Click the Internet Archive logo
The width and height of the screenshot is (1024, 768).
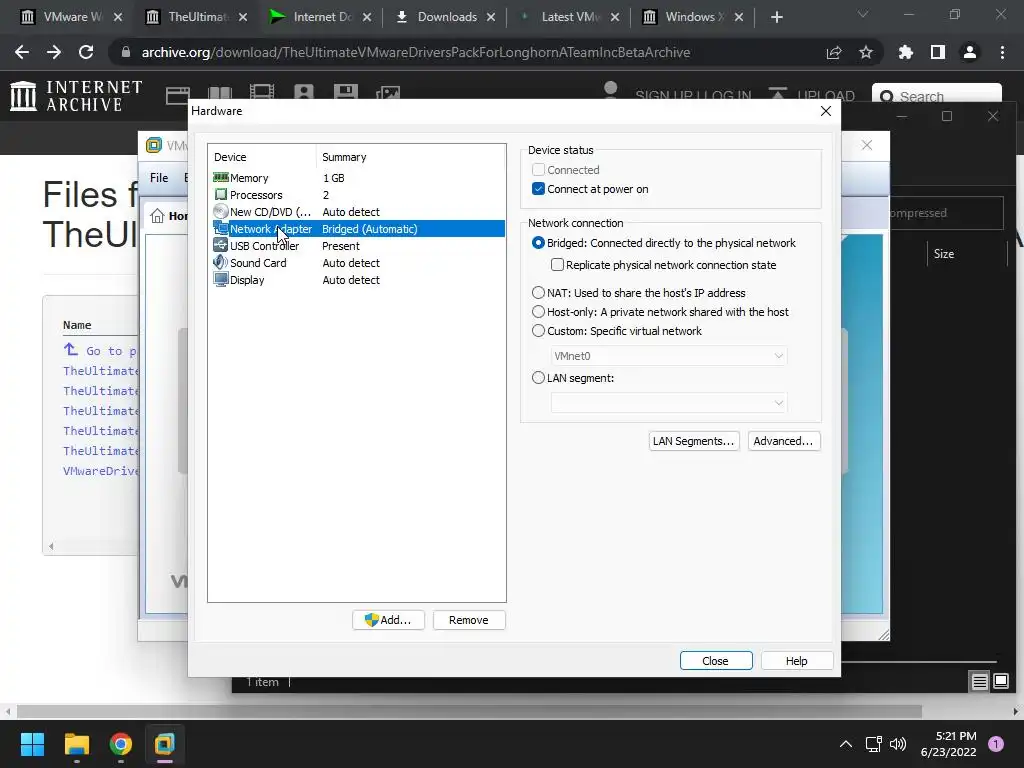[x=76, y=96]
